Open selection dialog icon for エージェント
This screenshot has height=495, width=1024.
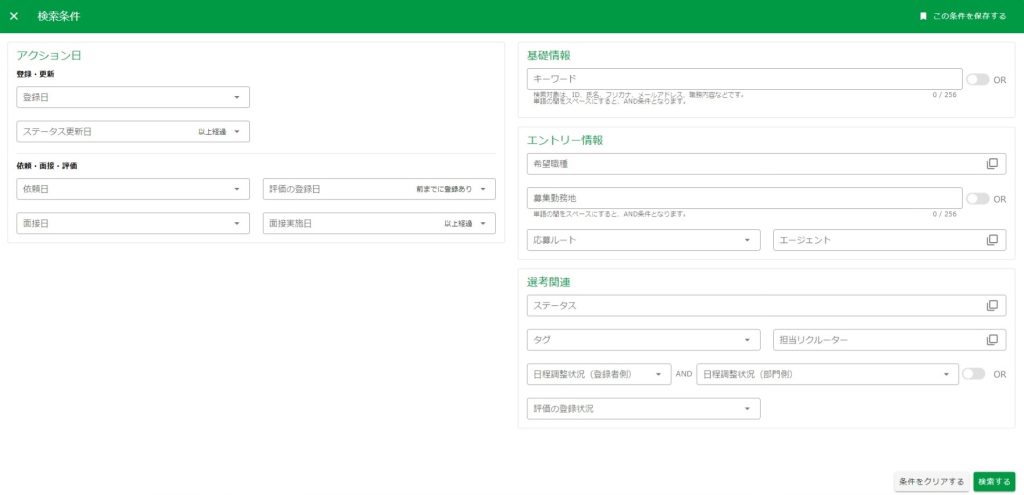pyautogui.click(x=992, y=240)
